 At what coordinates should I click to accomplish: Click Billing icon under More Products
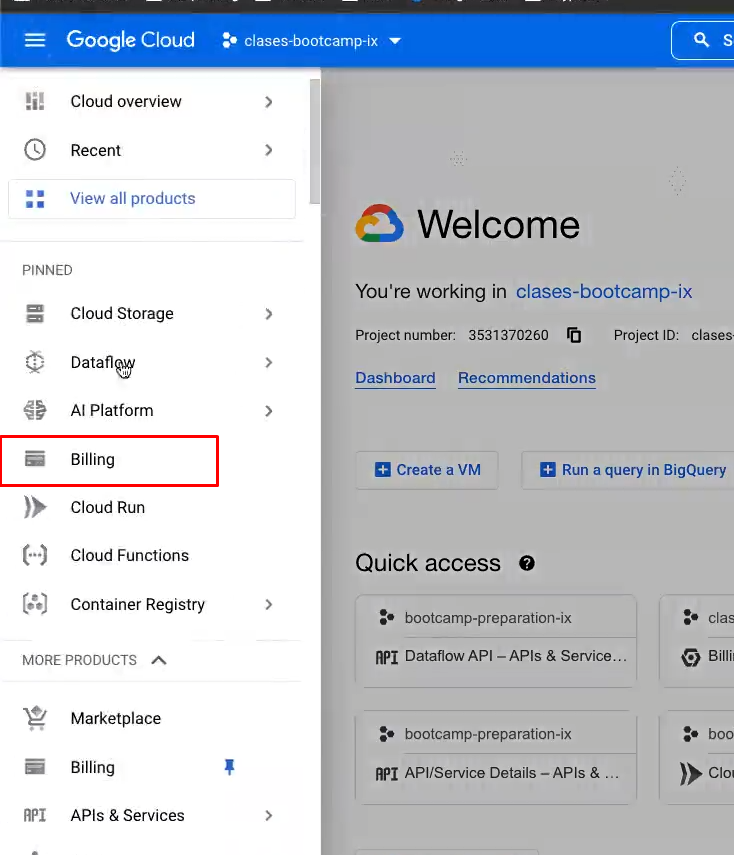[35, 767]
